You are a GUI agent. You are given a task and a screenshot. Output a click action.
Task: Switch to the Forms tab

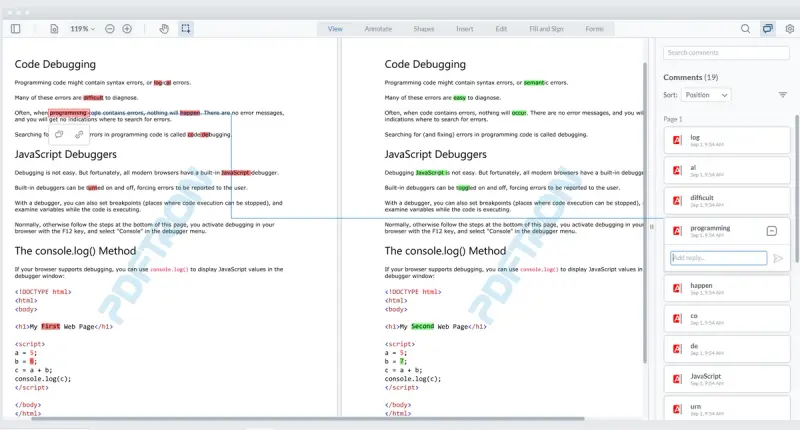click(x=594, y=29)
